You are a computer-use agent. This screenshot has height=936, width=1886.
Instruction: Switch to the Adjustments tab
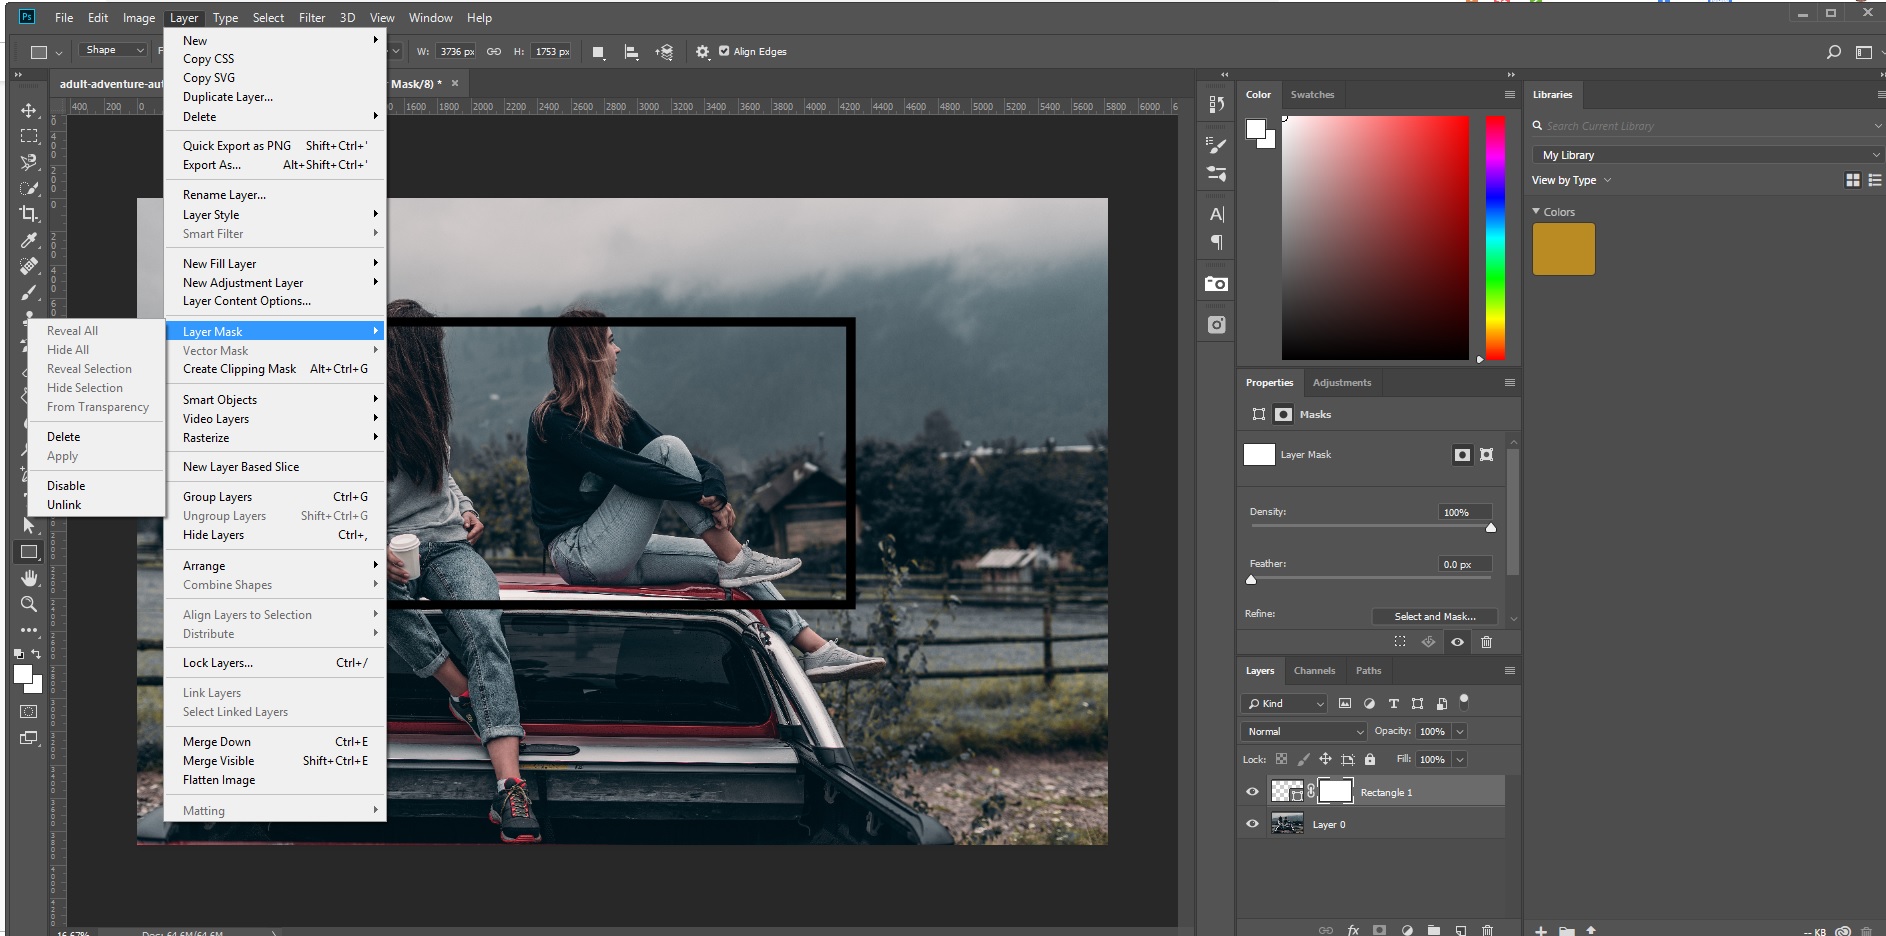point(1341,383)
